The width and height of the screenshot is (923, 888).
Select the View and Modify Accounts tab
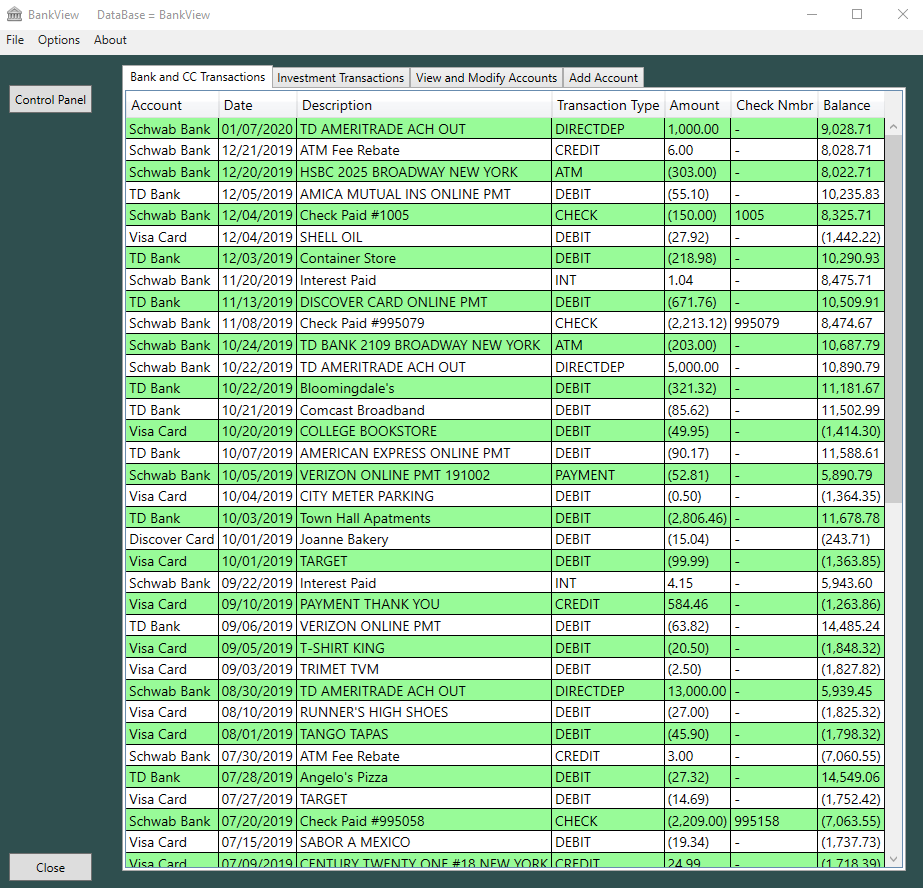tap(486, 78)
